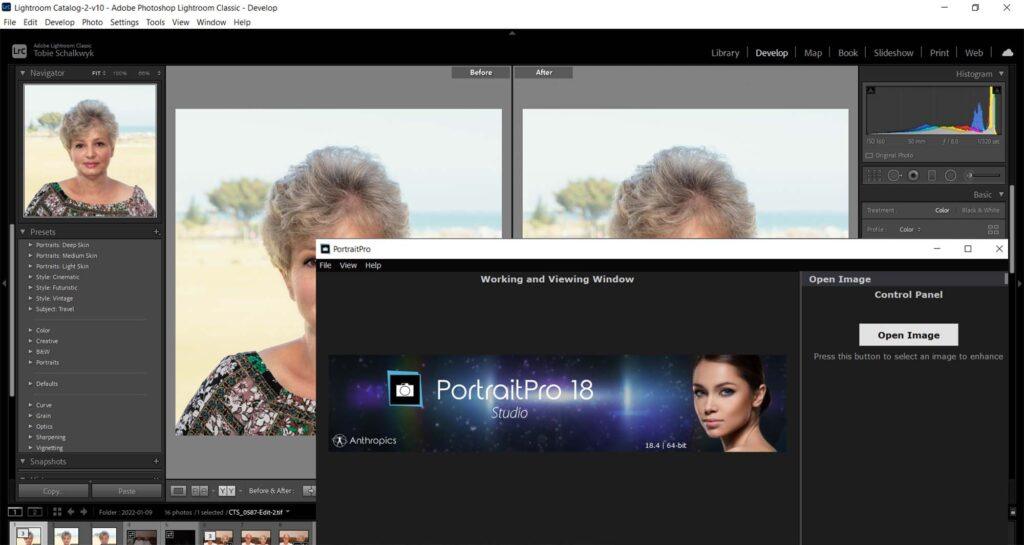Click the cloud sync icon
1024x545 pixels.
pos(1007,53)
